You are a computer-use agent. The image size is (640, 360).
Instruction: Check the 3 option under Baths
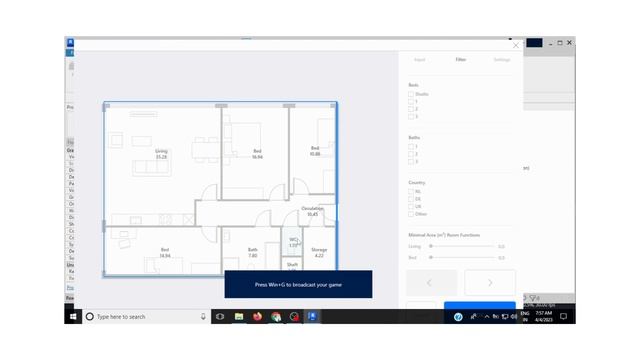(x=411, y=162)
